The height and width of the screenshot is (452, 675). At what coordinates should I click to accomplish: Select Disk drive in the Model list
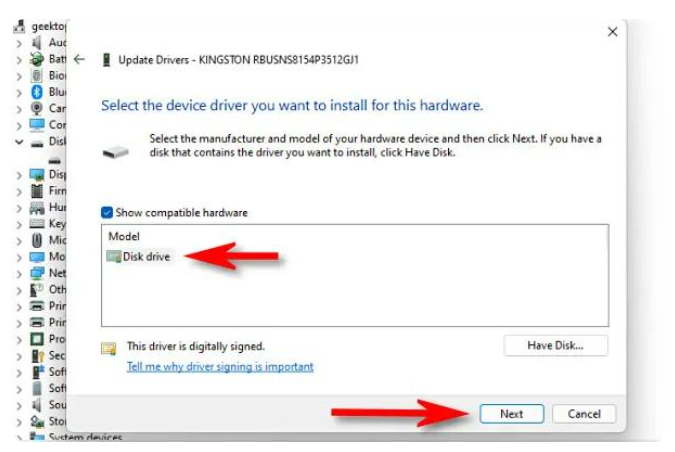[x=146, y=257]
